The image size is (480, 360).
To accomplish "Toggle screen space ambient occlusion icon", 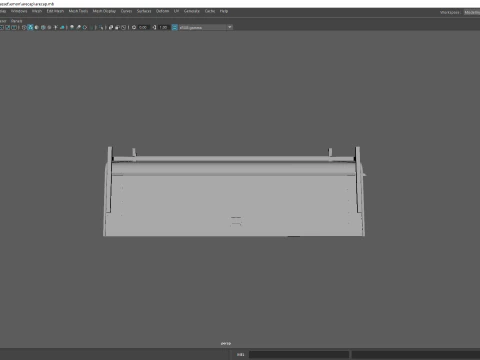I will (72, 27).
